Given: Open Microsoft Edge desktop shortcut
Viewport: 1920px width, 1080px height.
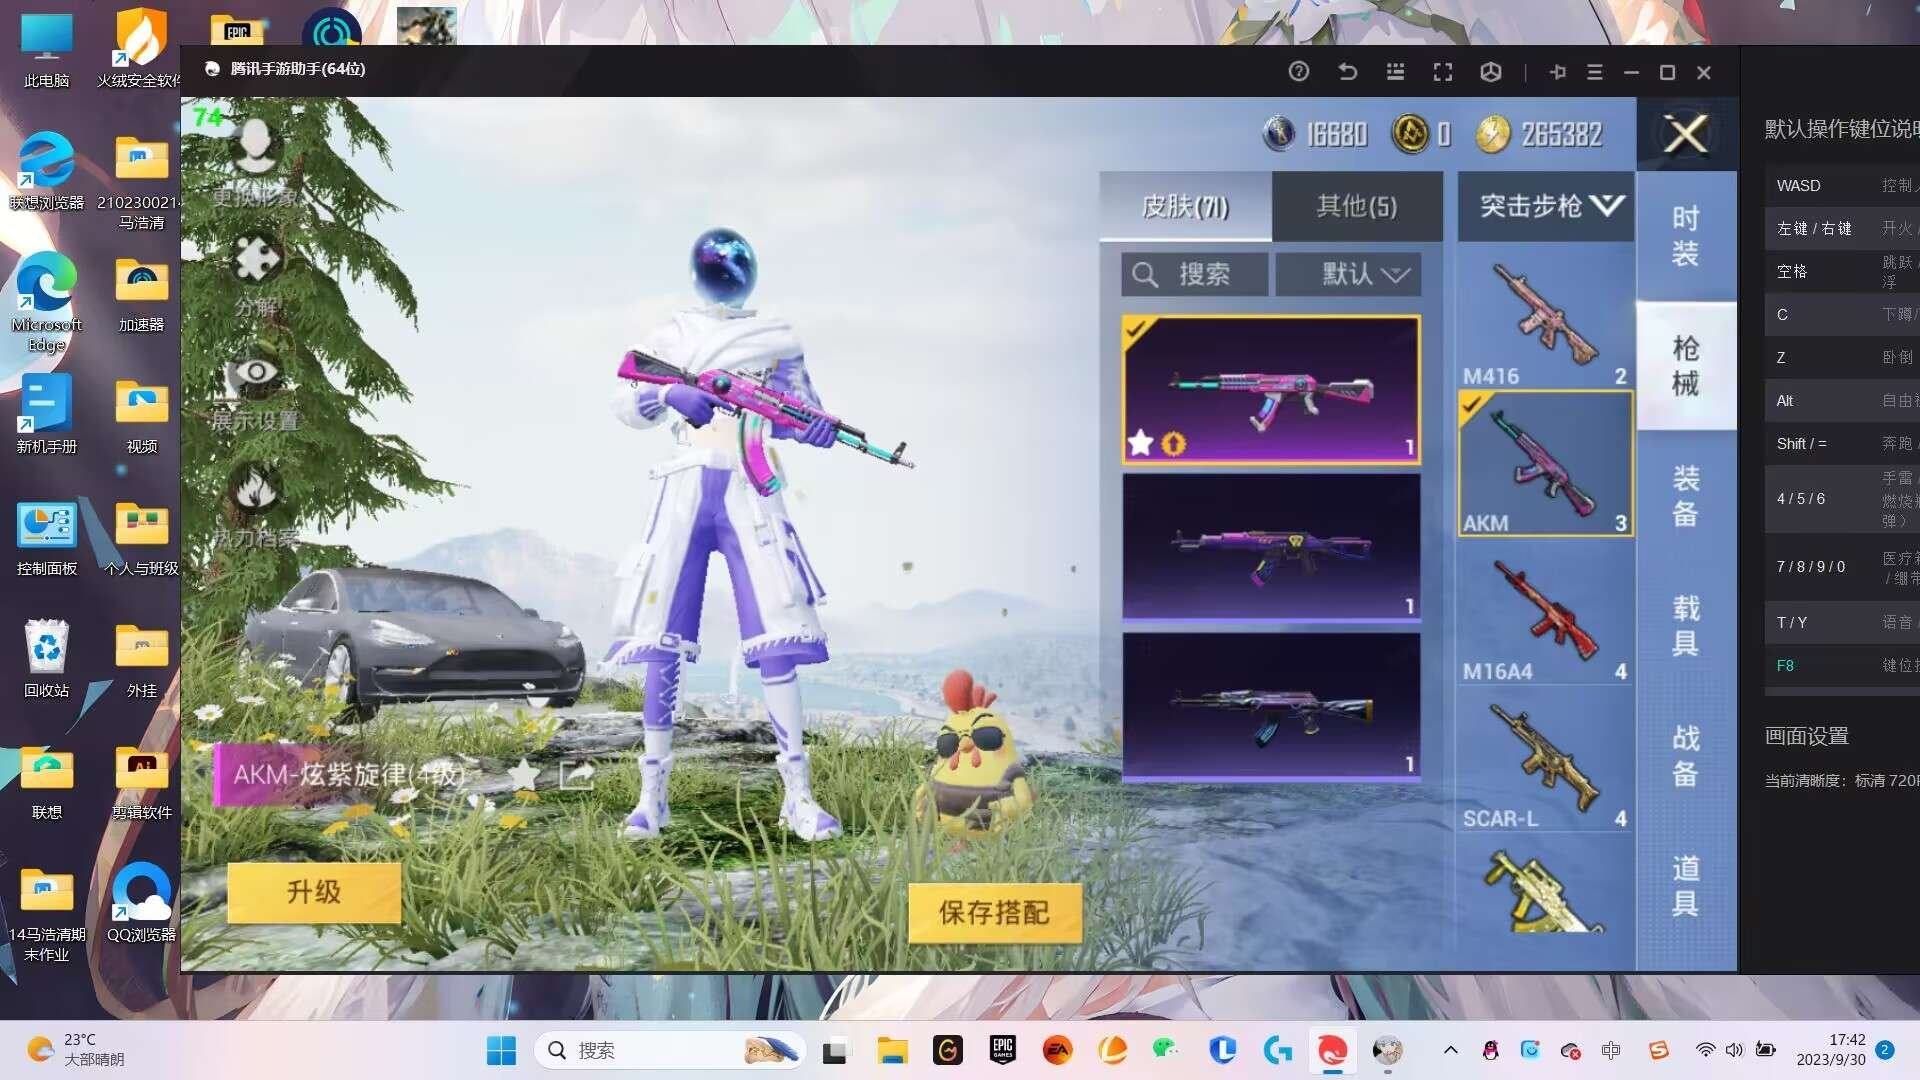Looking at the screenshot, I should [46, 302].
